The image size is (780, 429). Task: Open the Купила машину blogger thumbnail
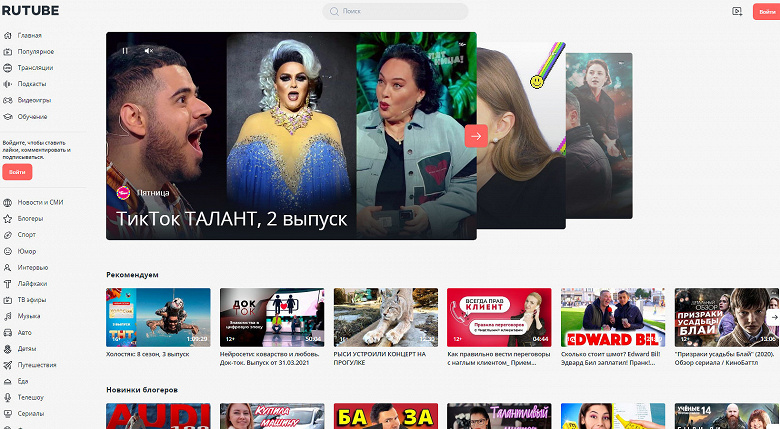(x=272, y=416)
